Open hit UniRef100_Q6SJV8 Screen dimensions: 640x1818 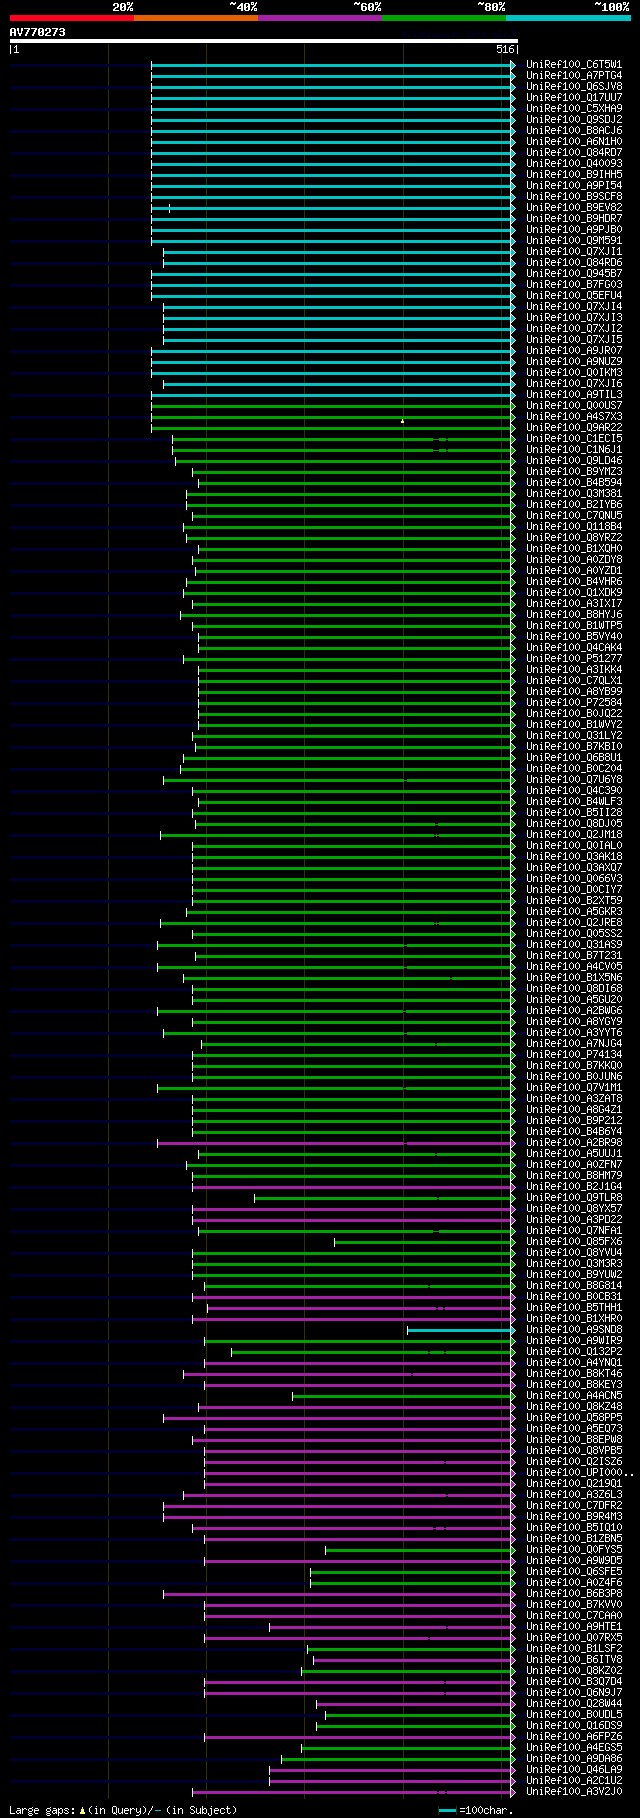click(574, 87)
